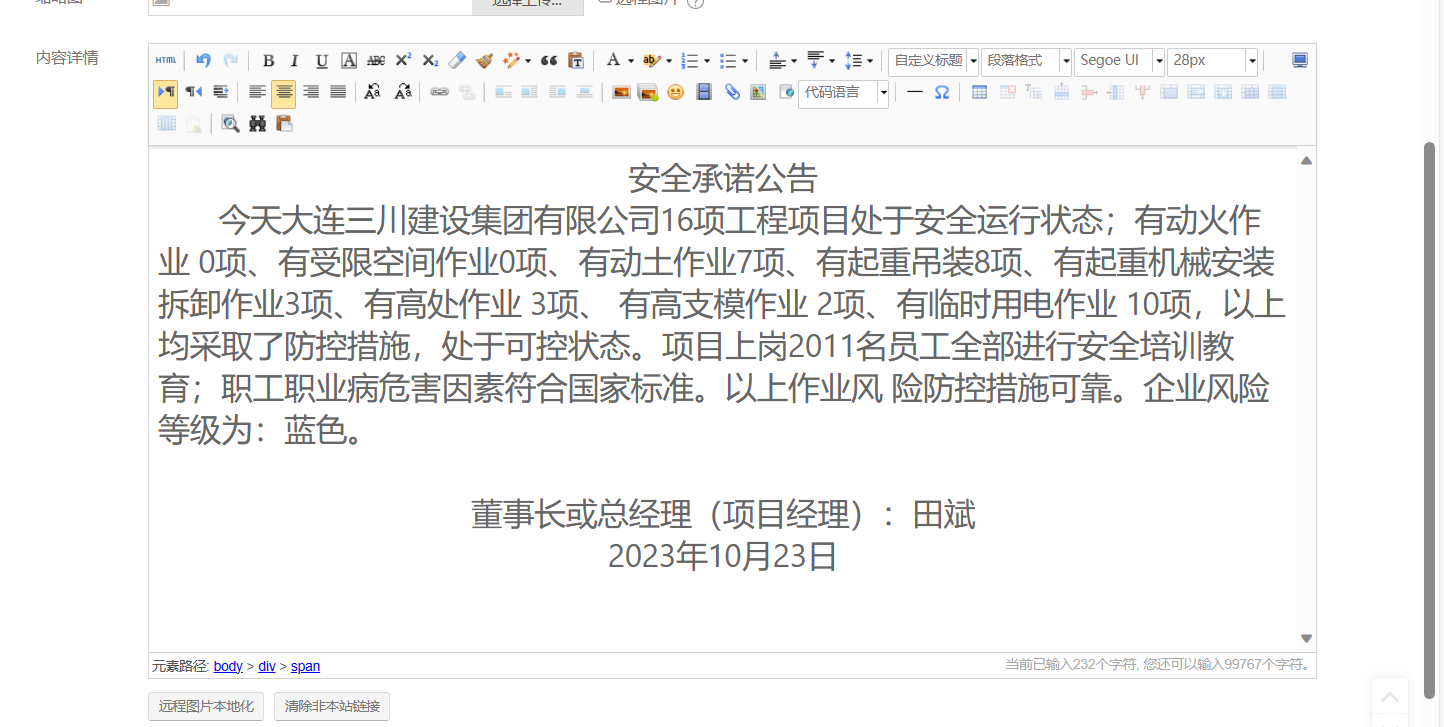Open find and replace (binoculars)

tap(258, 124)
